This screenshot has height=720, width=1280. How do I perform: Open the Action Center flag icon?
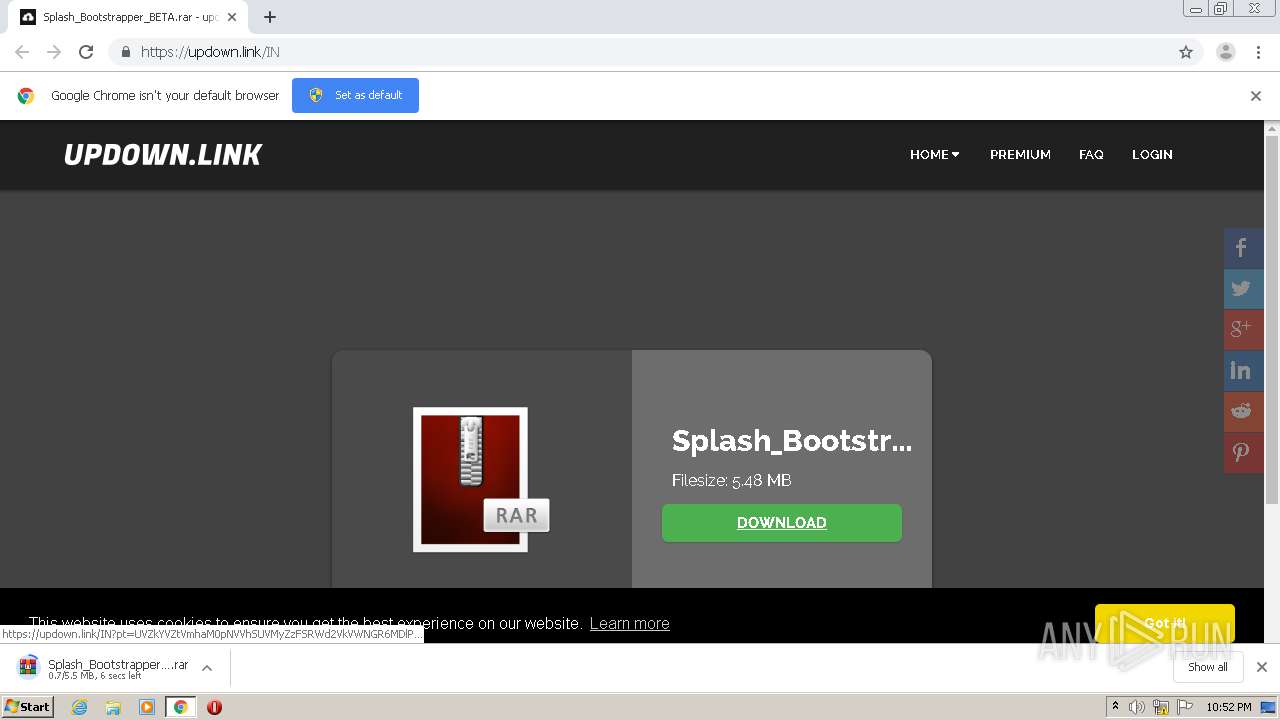(1185, 707)
